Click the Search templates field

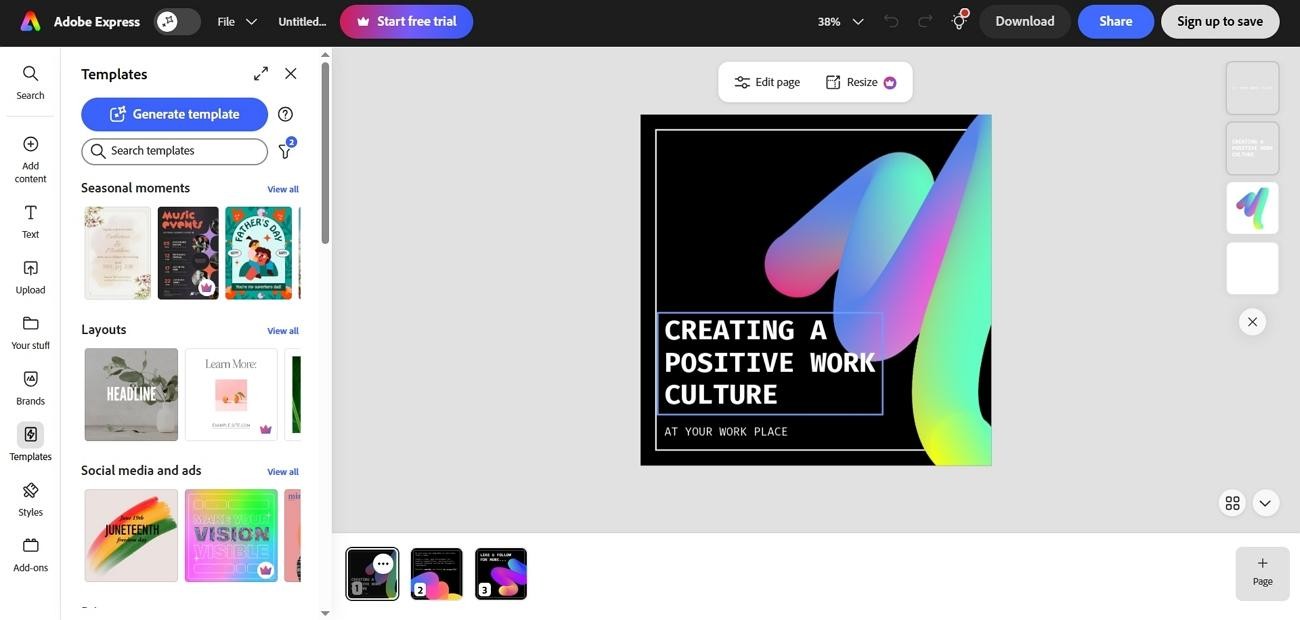click(x=174, y=151)
